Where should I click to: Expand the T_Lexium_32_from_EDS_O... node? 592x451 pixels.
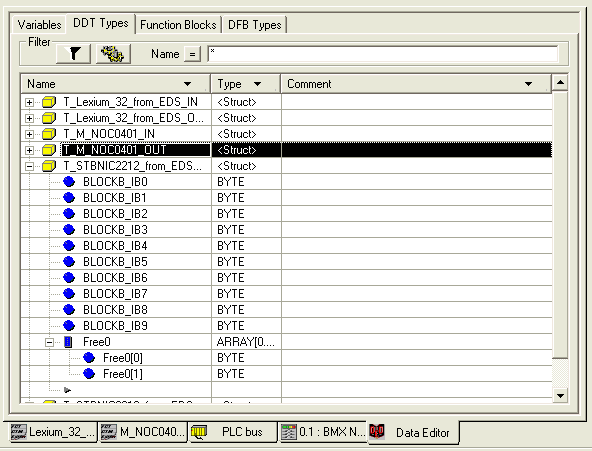[x=29, y=119]
